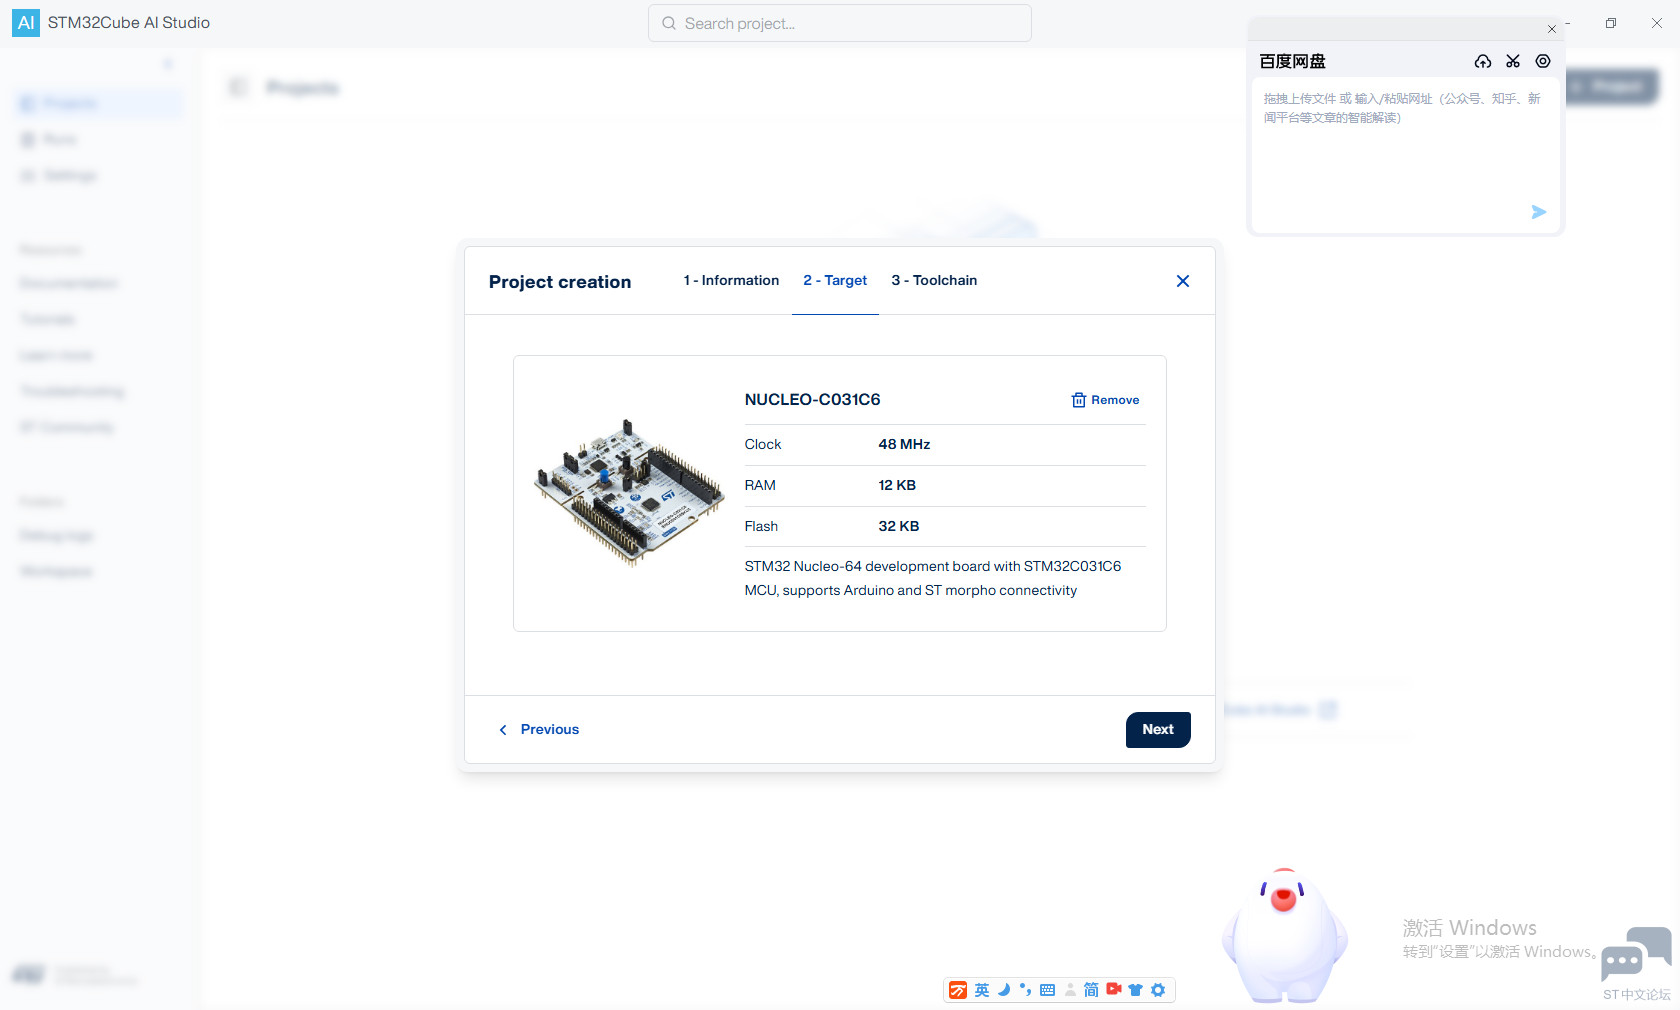
Task: Click the board description text
Action: click(x=933, y=579)
